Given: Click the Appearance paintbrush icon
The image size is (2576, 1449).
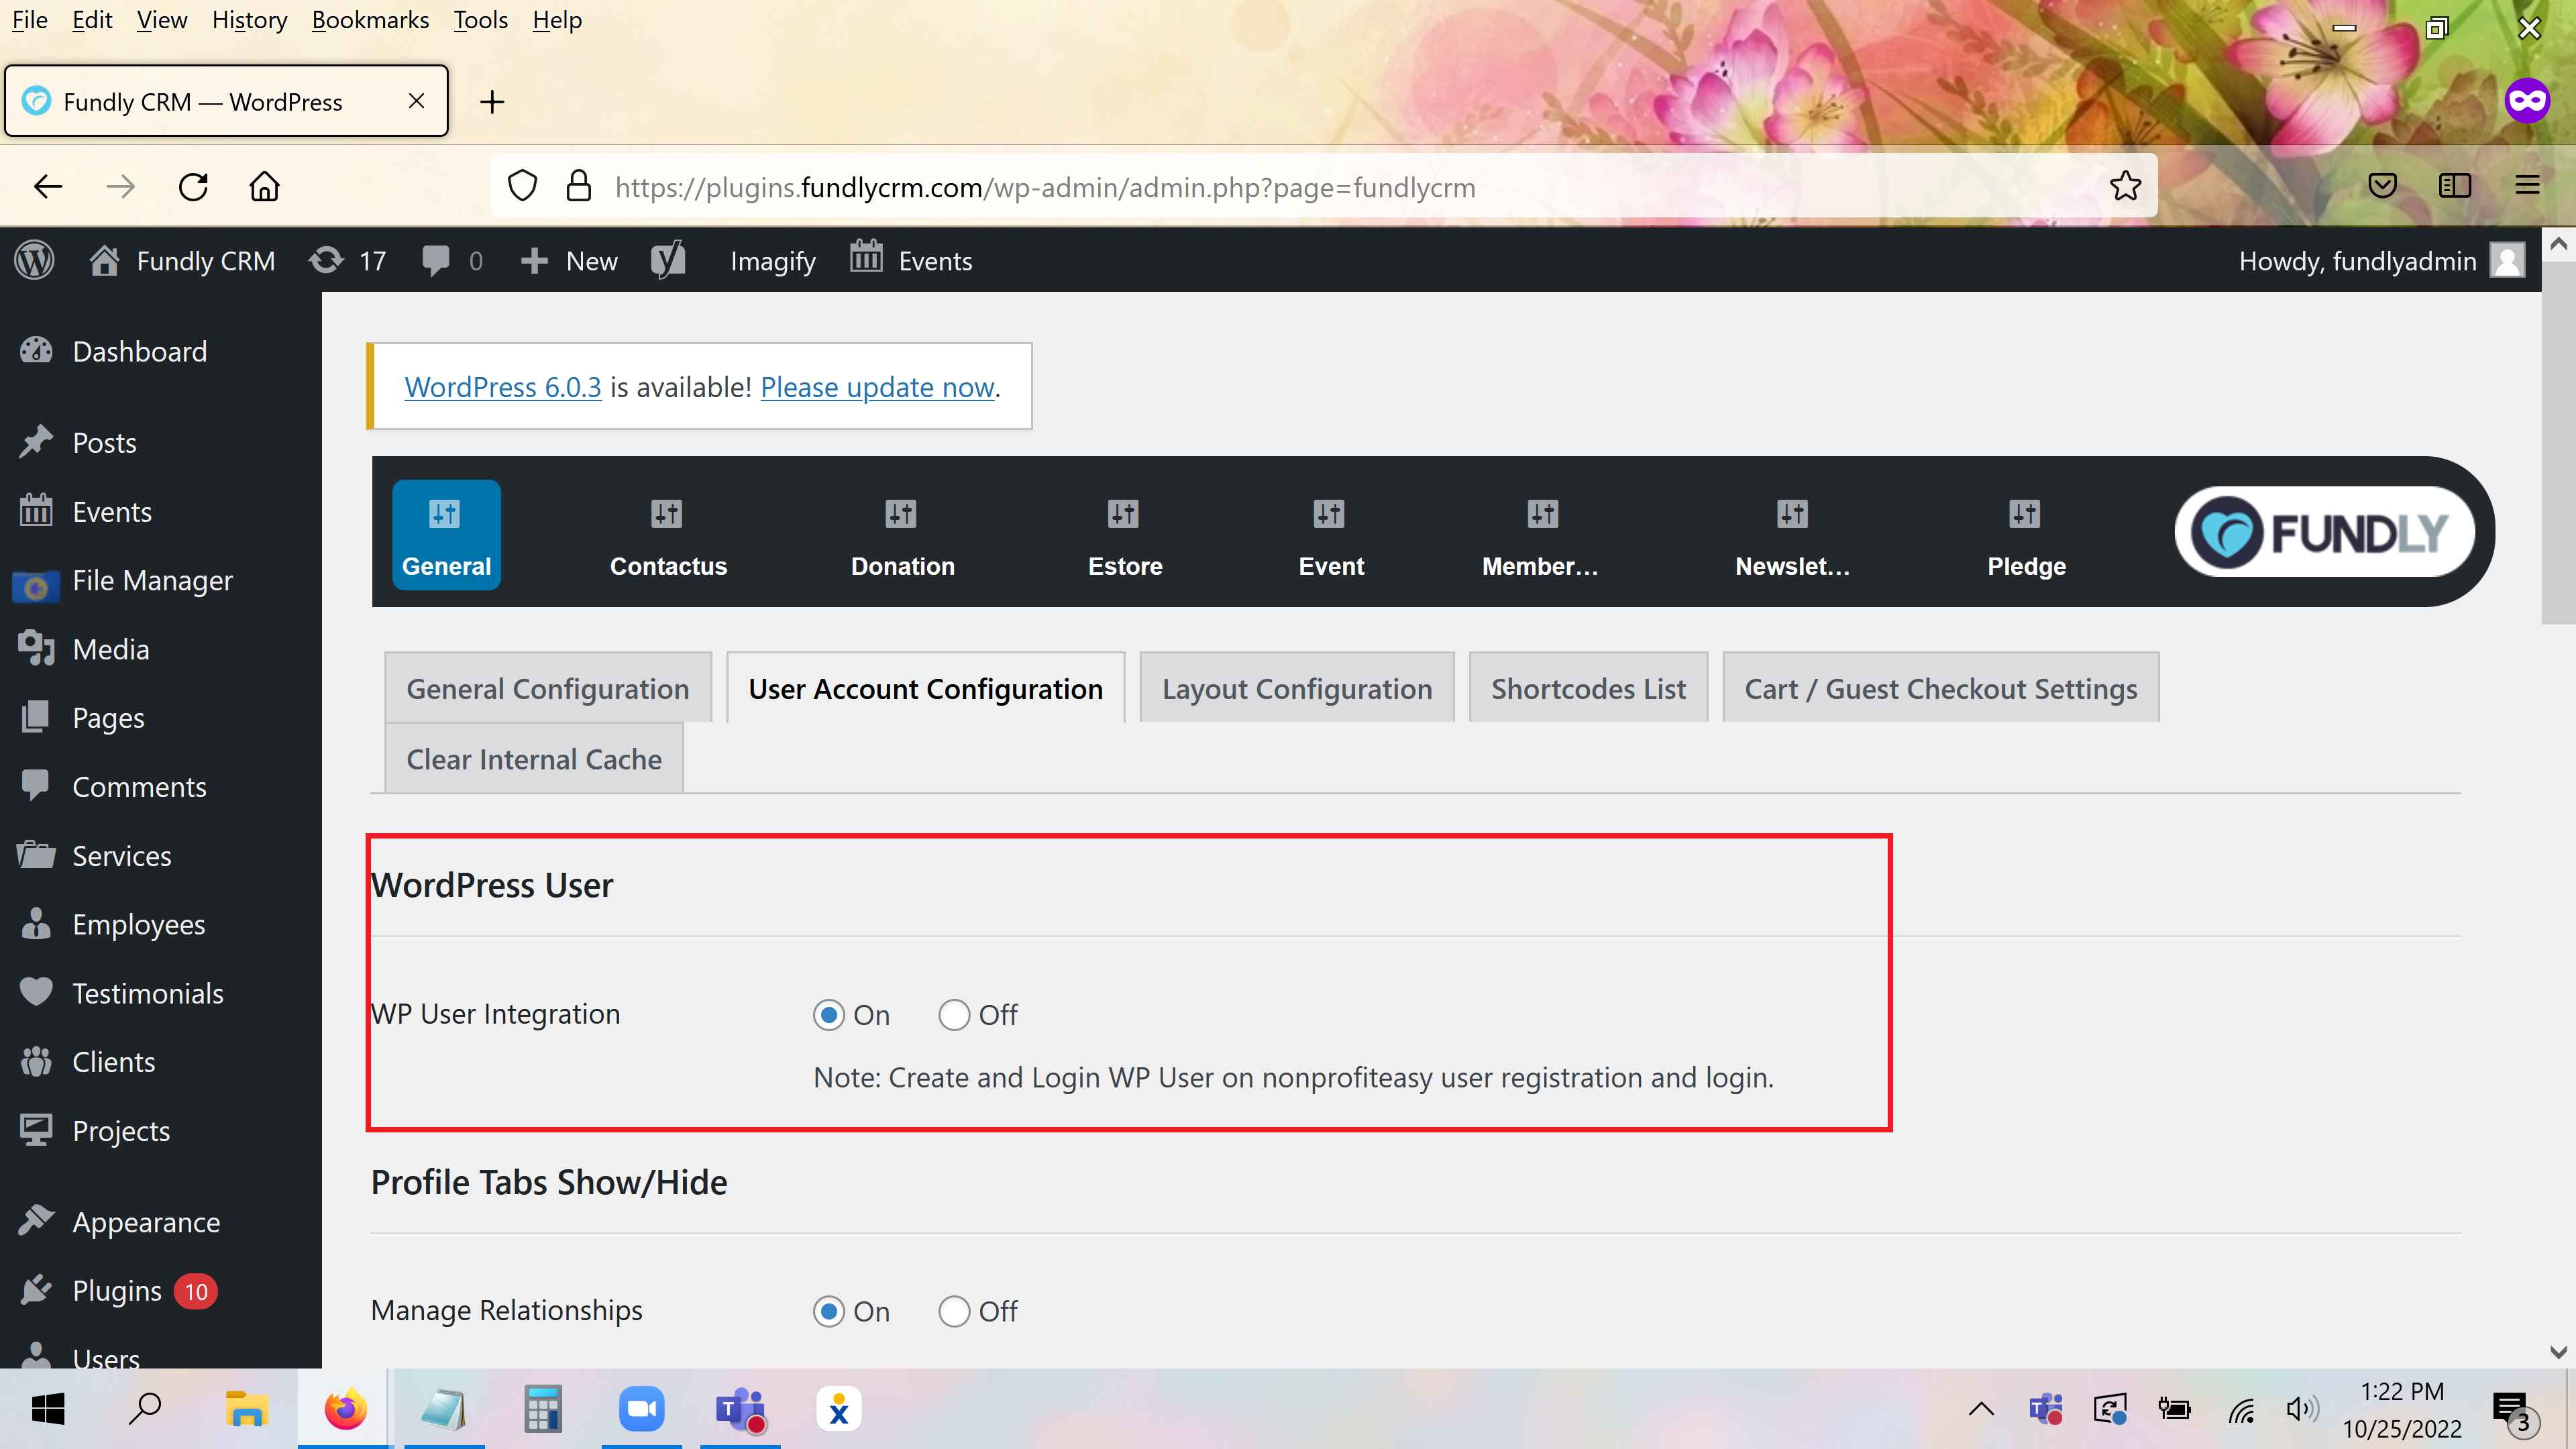Looking at the screenshot, I should [x=37, y=1221].
